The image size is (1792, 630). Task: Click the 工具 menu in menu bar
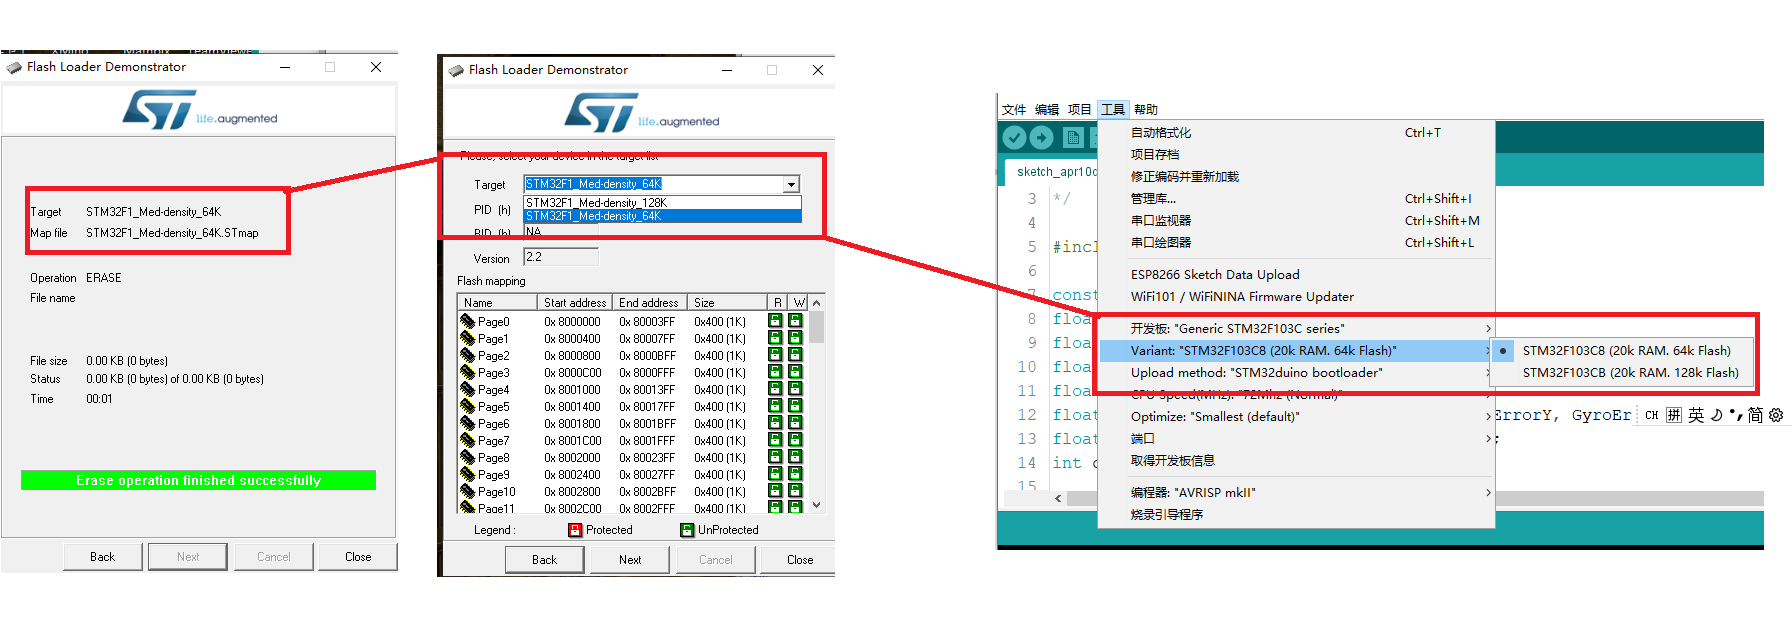click(x=1113, y=110)
